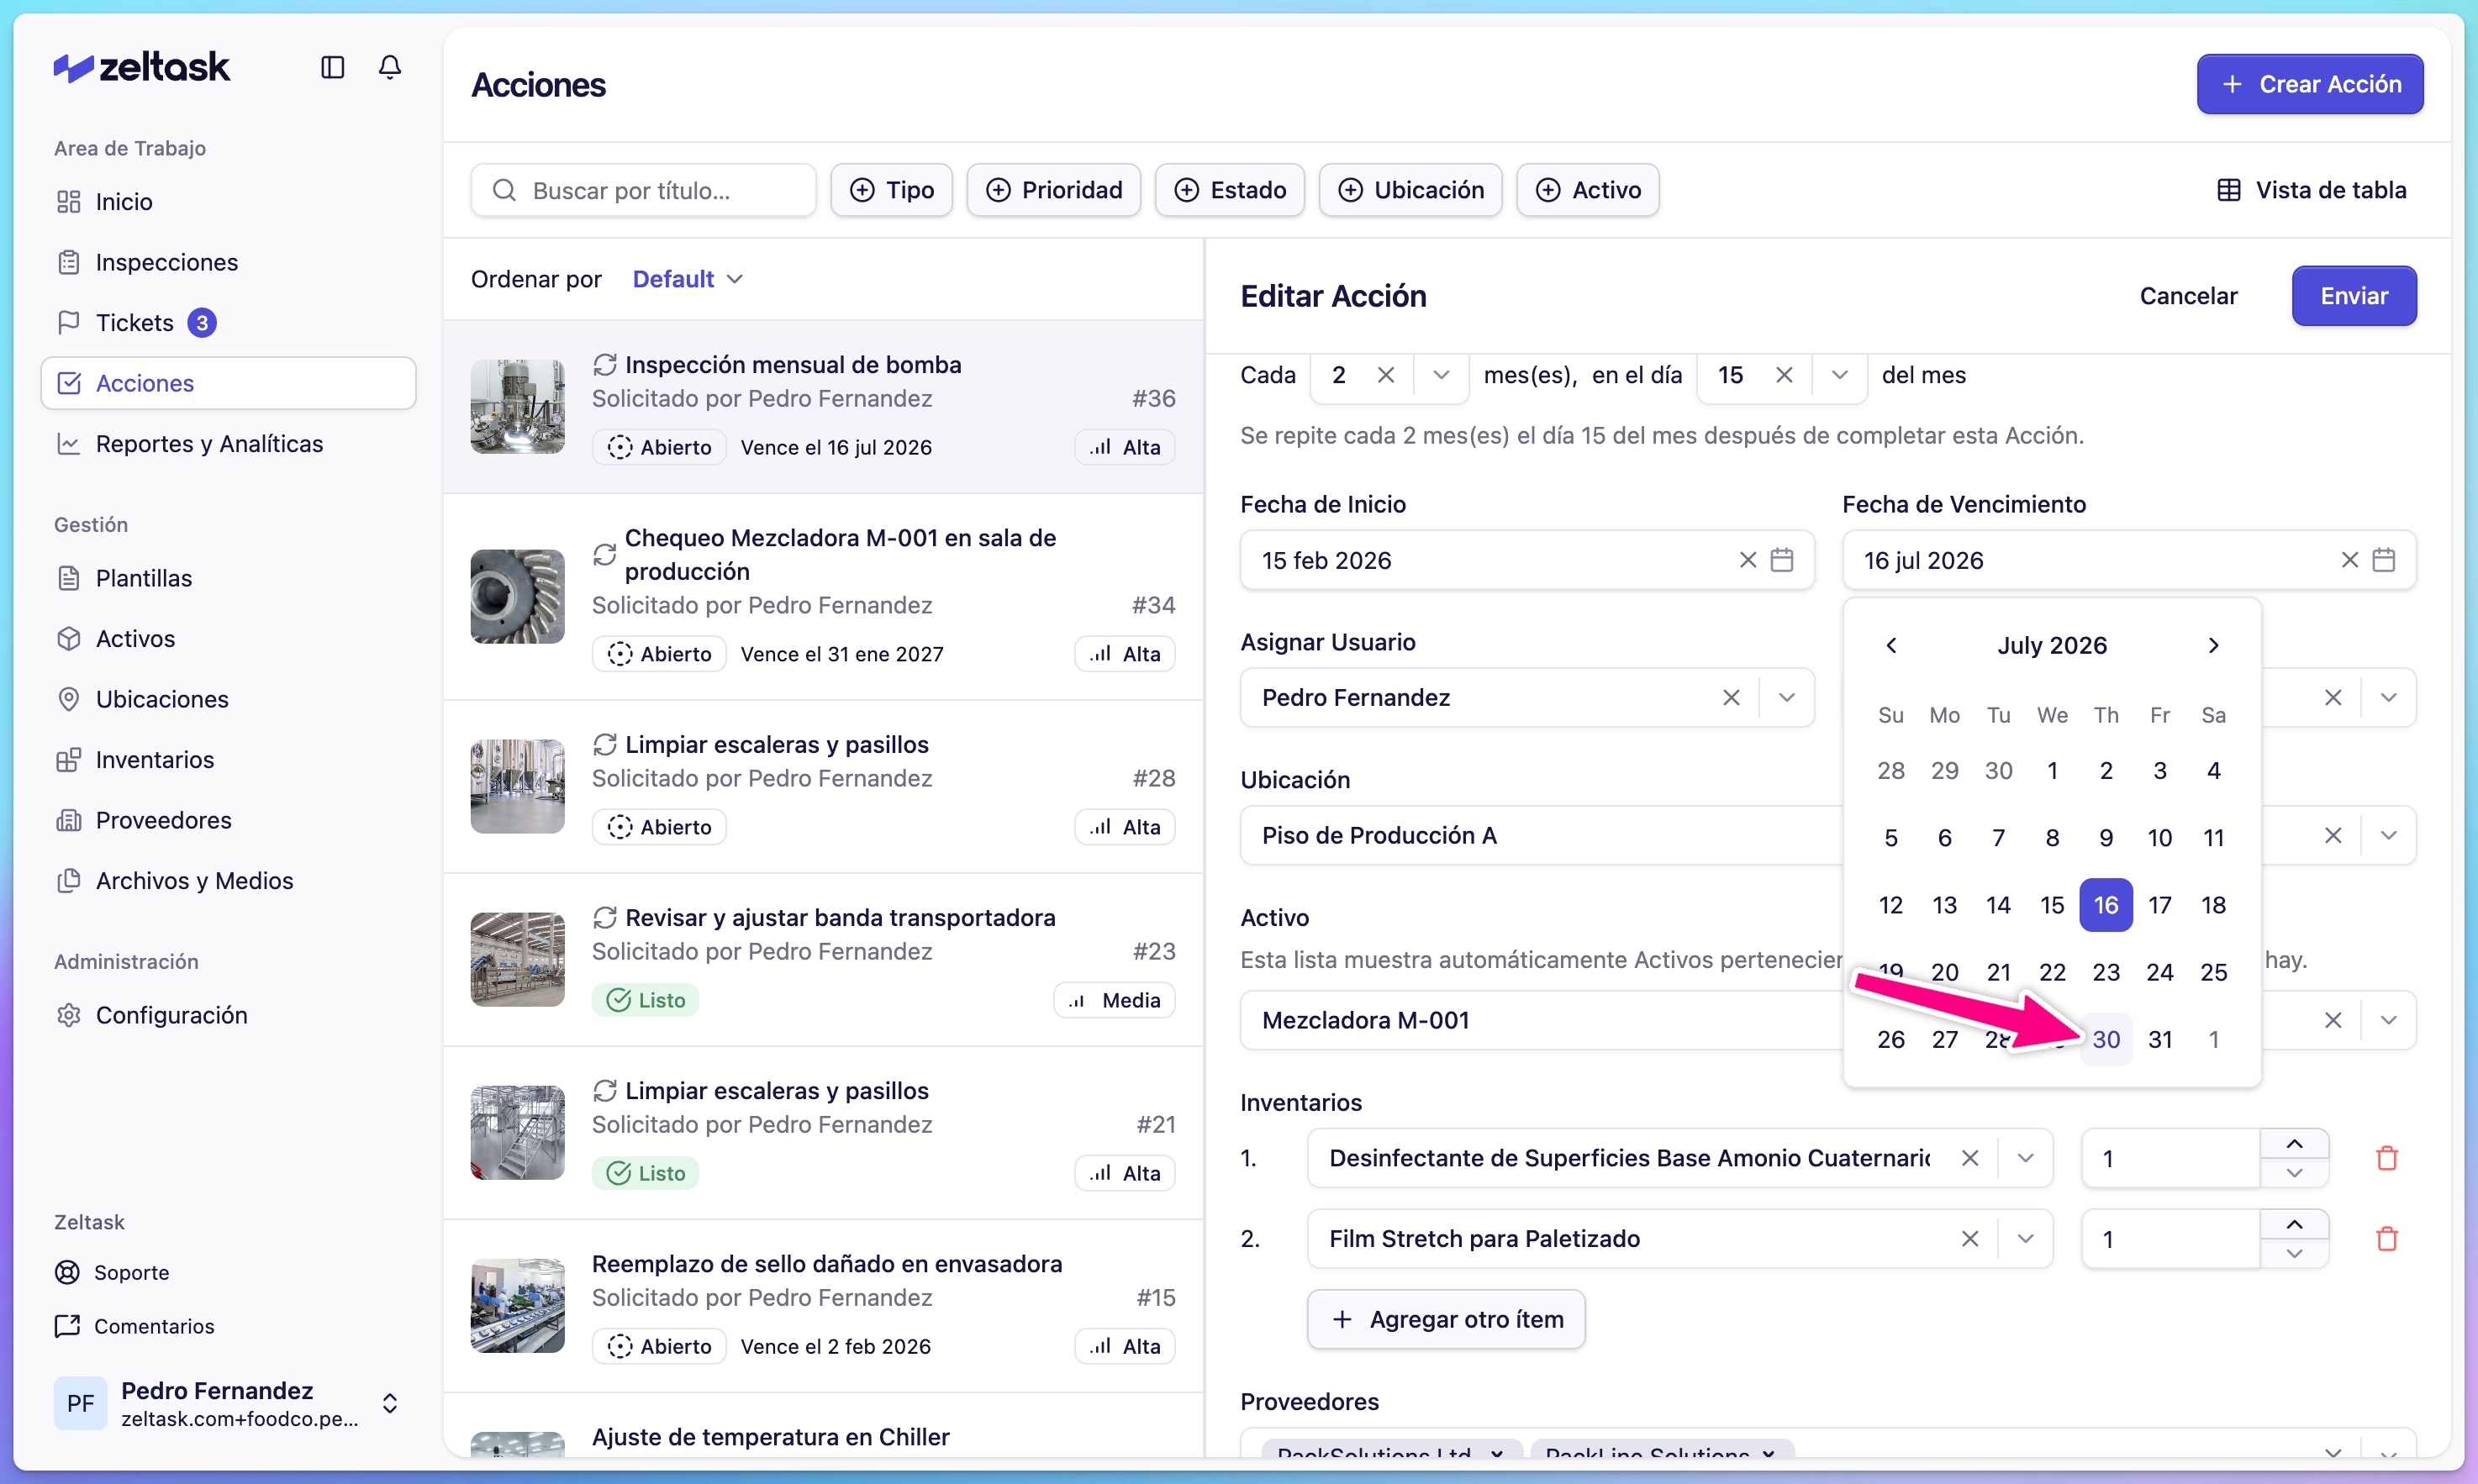Decrease quantity for Desinfectante item
The height and width of the screenshot is (1484, 2478).
point(2294,1173)
